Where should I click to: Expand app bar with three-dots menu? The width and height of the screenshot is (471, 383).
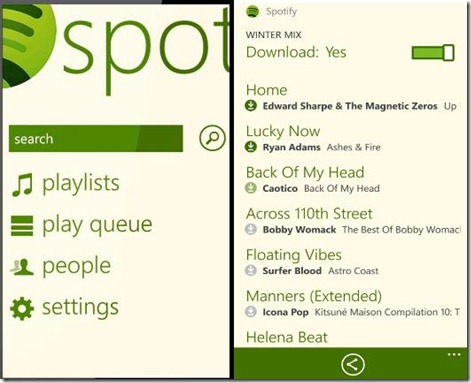(454, 354)
